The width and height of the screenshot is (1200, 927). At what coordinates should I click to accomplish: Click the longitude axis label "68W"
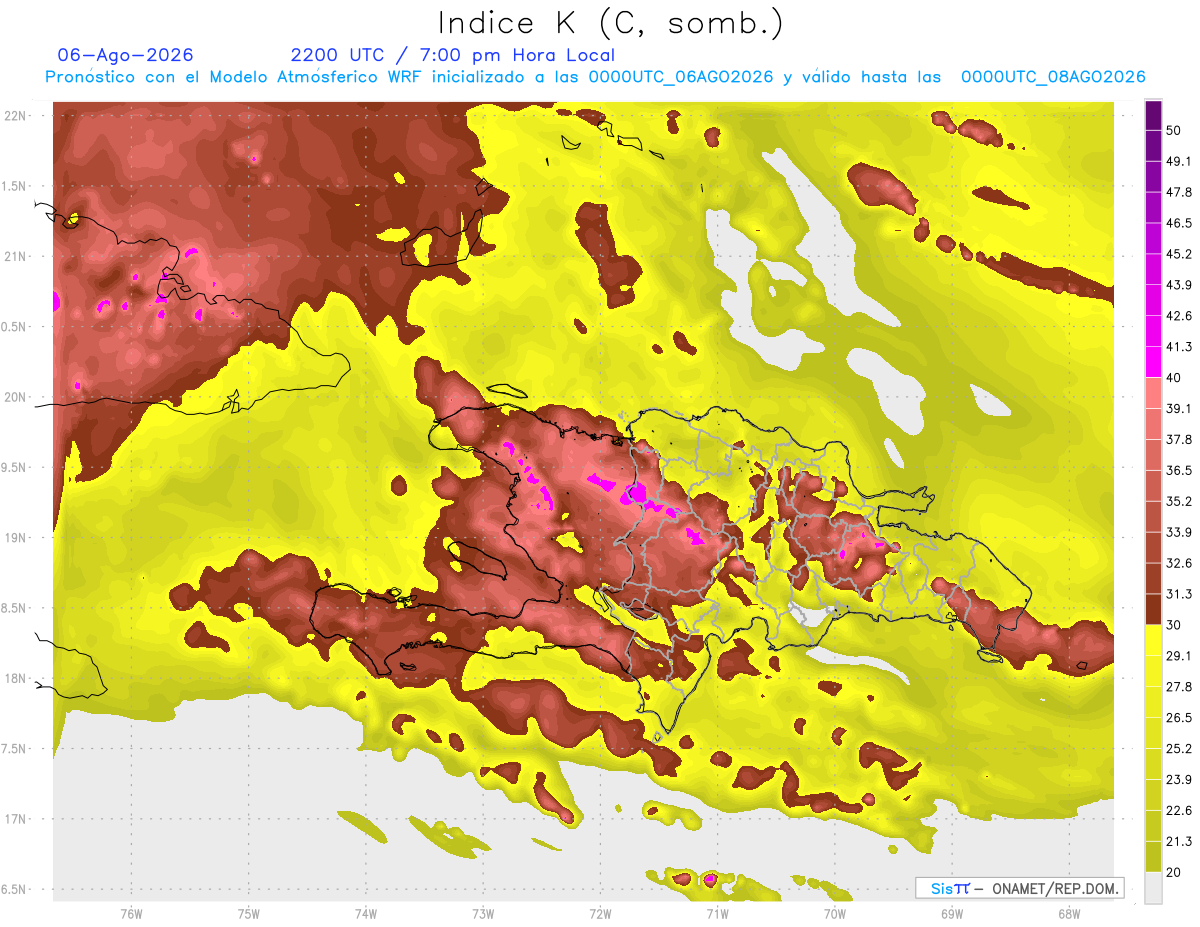(x=1068, y=914)
